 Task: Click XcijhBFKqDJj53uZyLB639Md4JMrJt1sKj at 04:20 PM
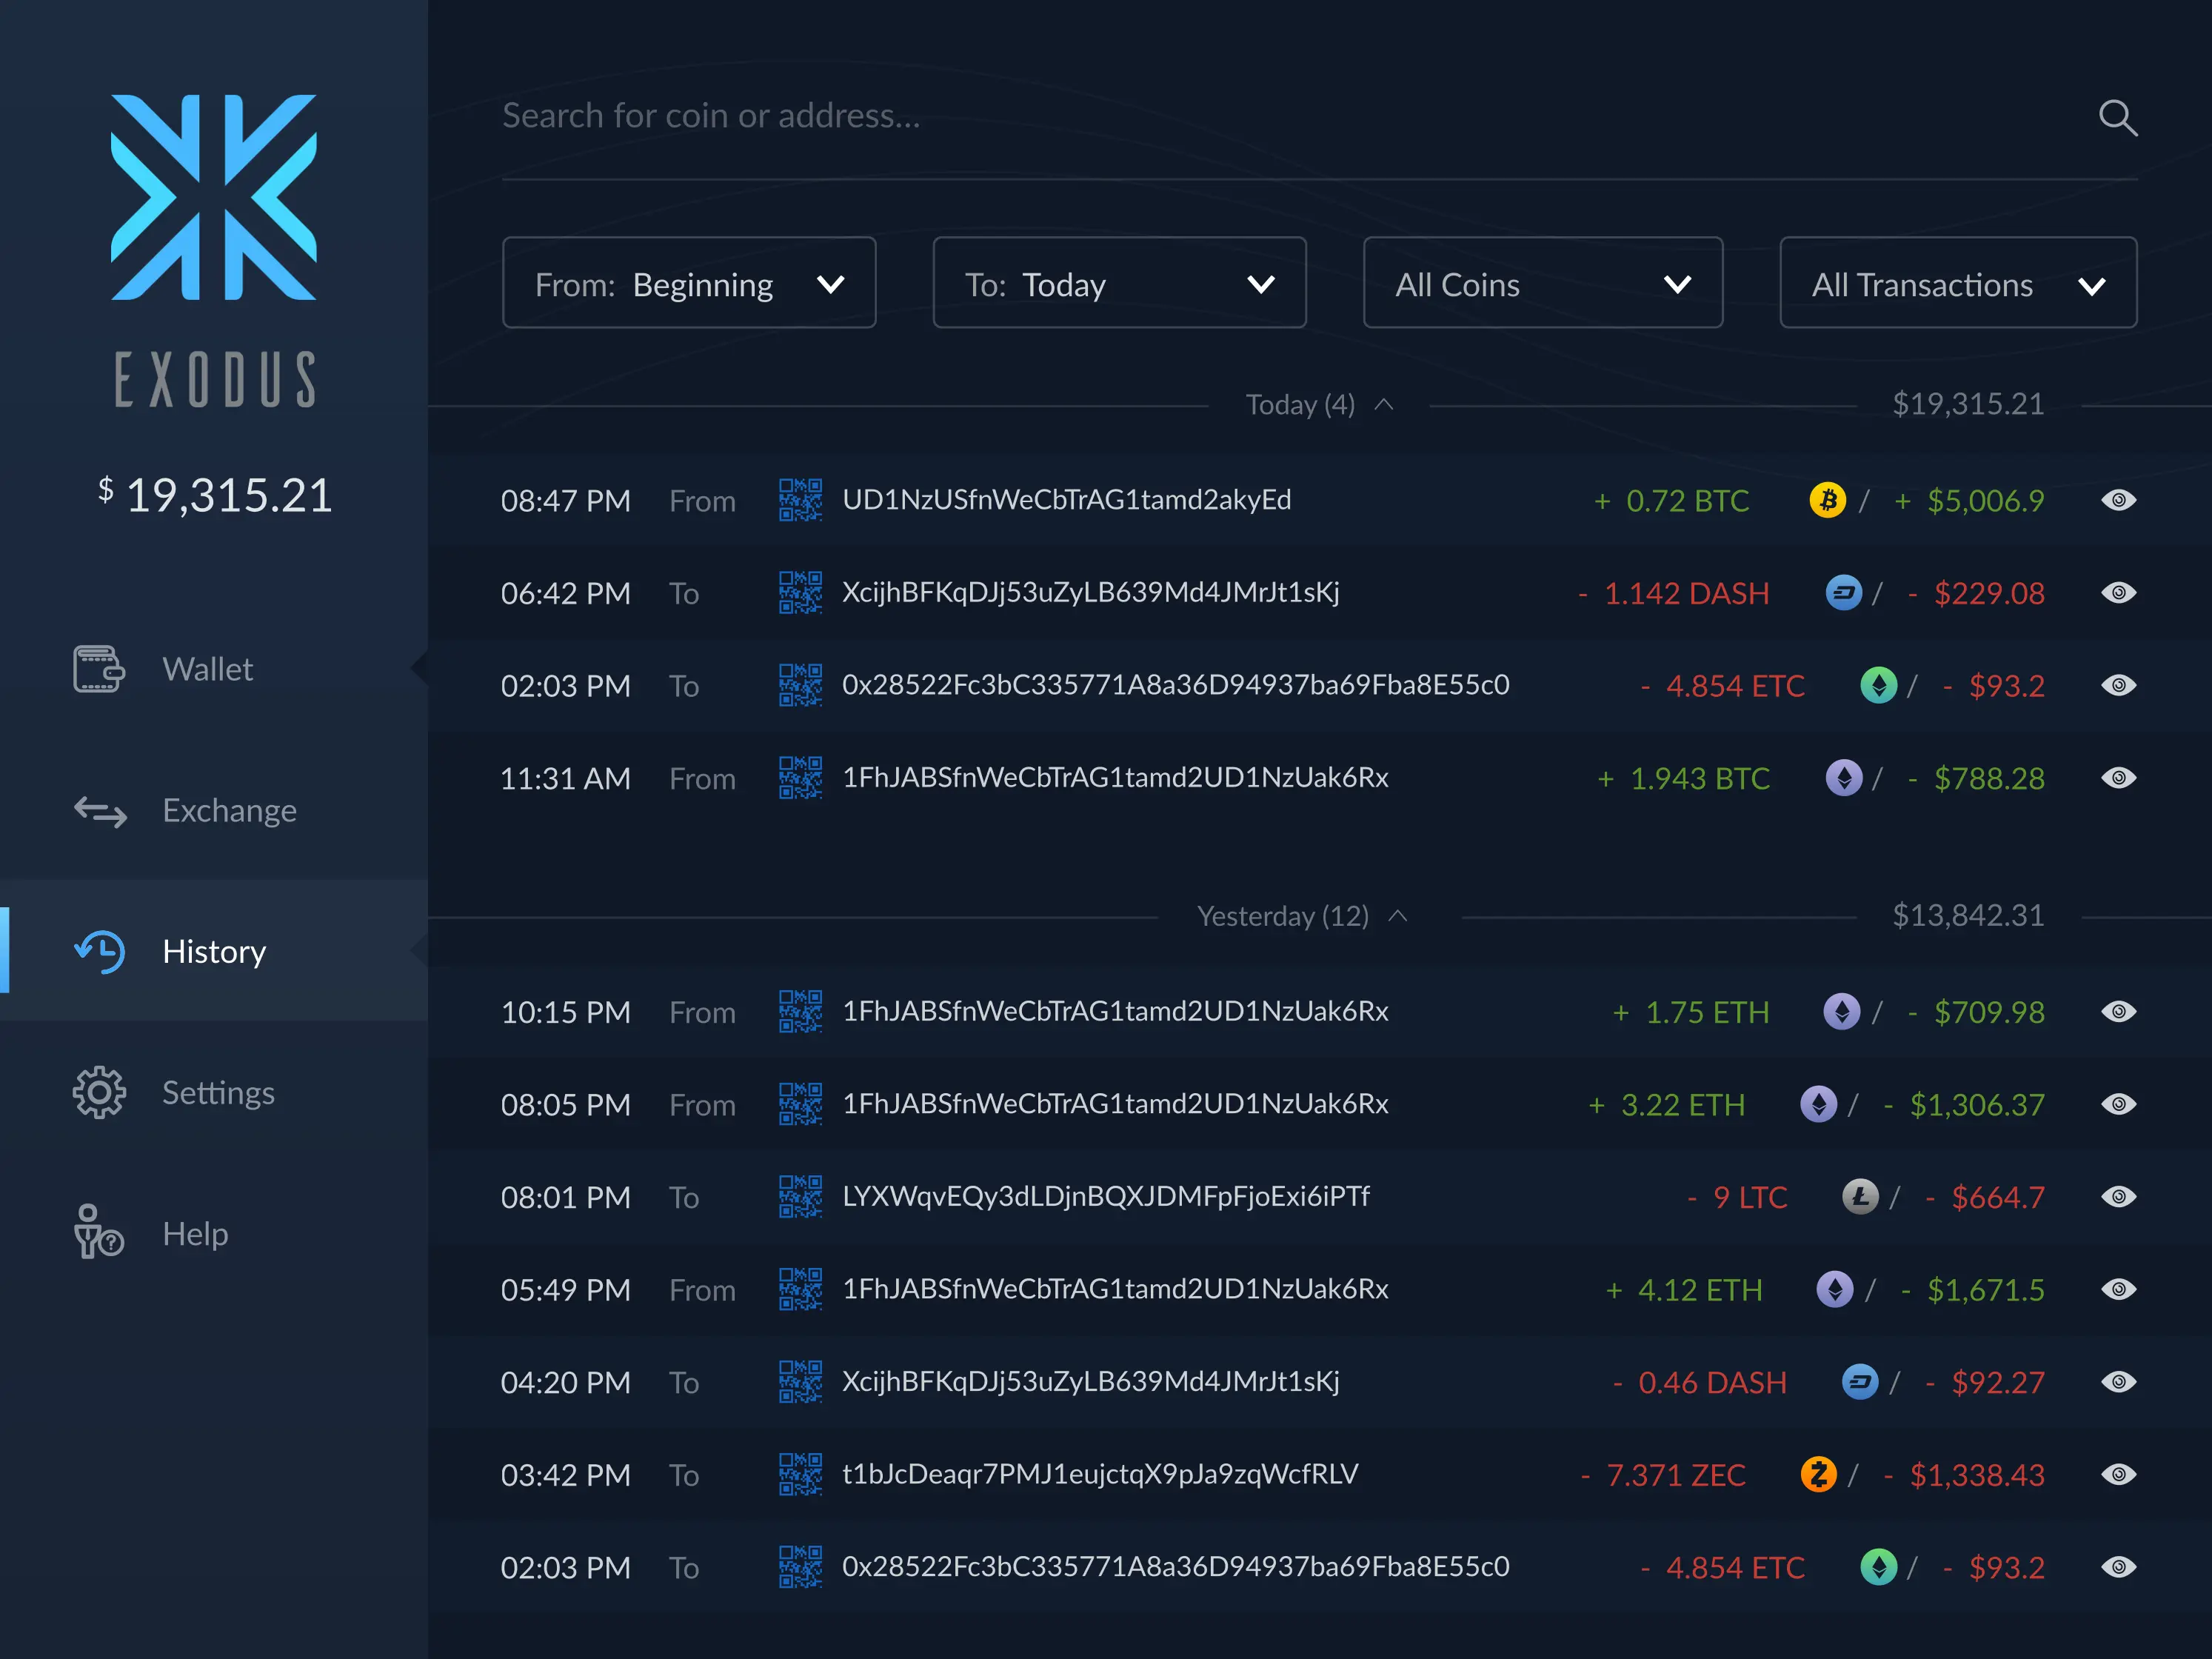click(1091, 1382)
